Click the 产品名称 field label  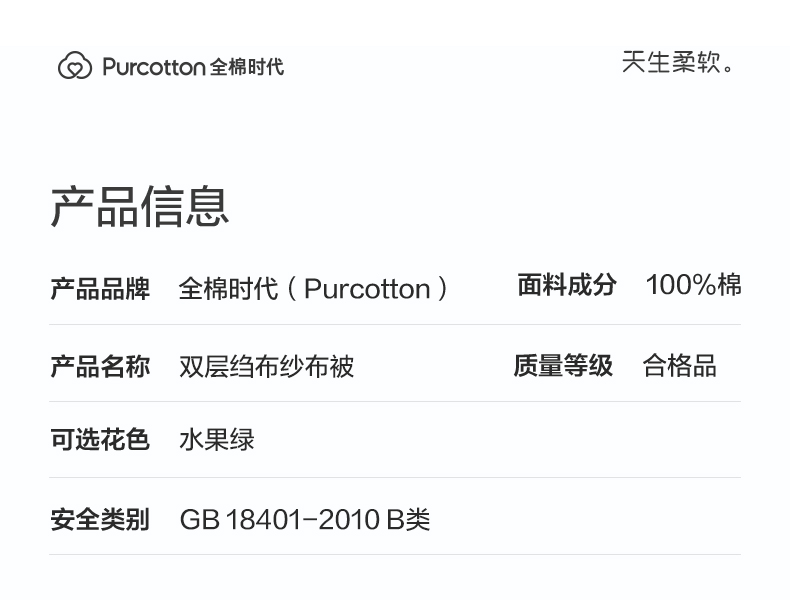(x=100, y=366)
